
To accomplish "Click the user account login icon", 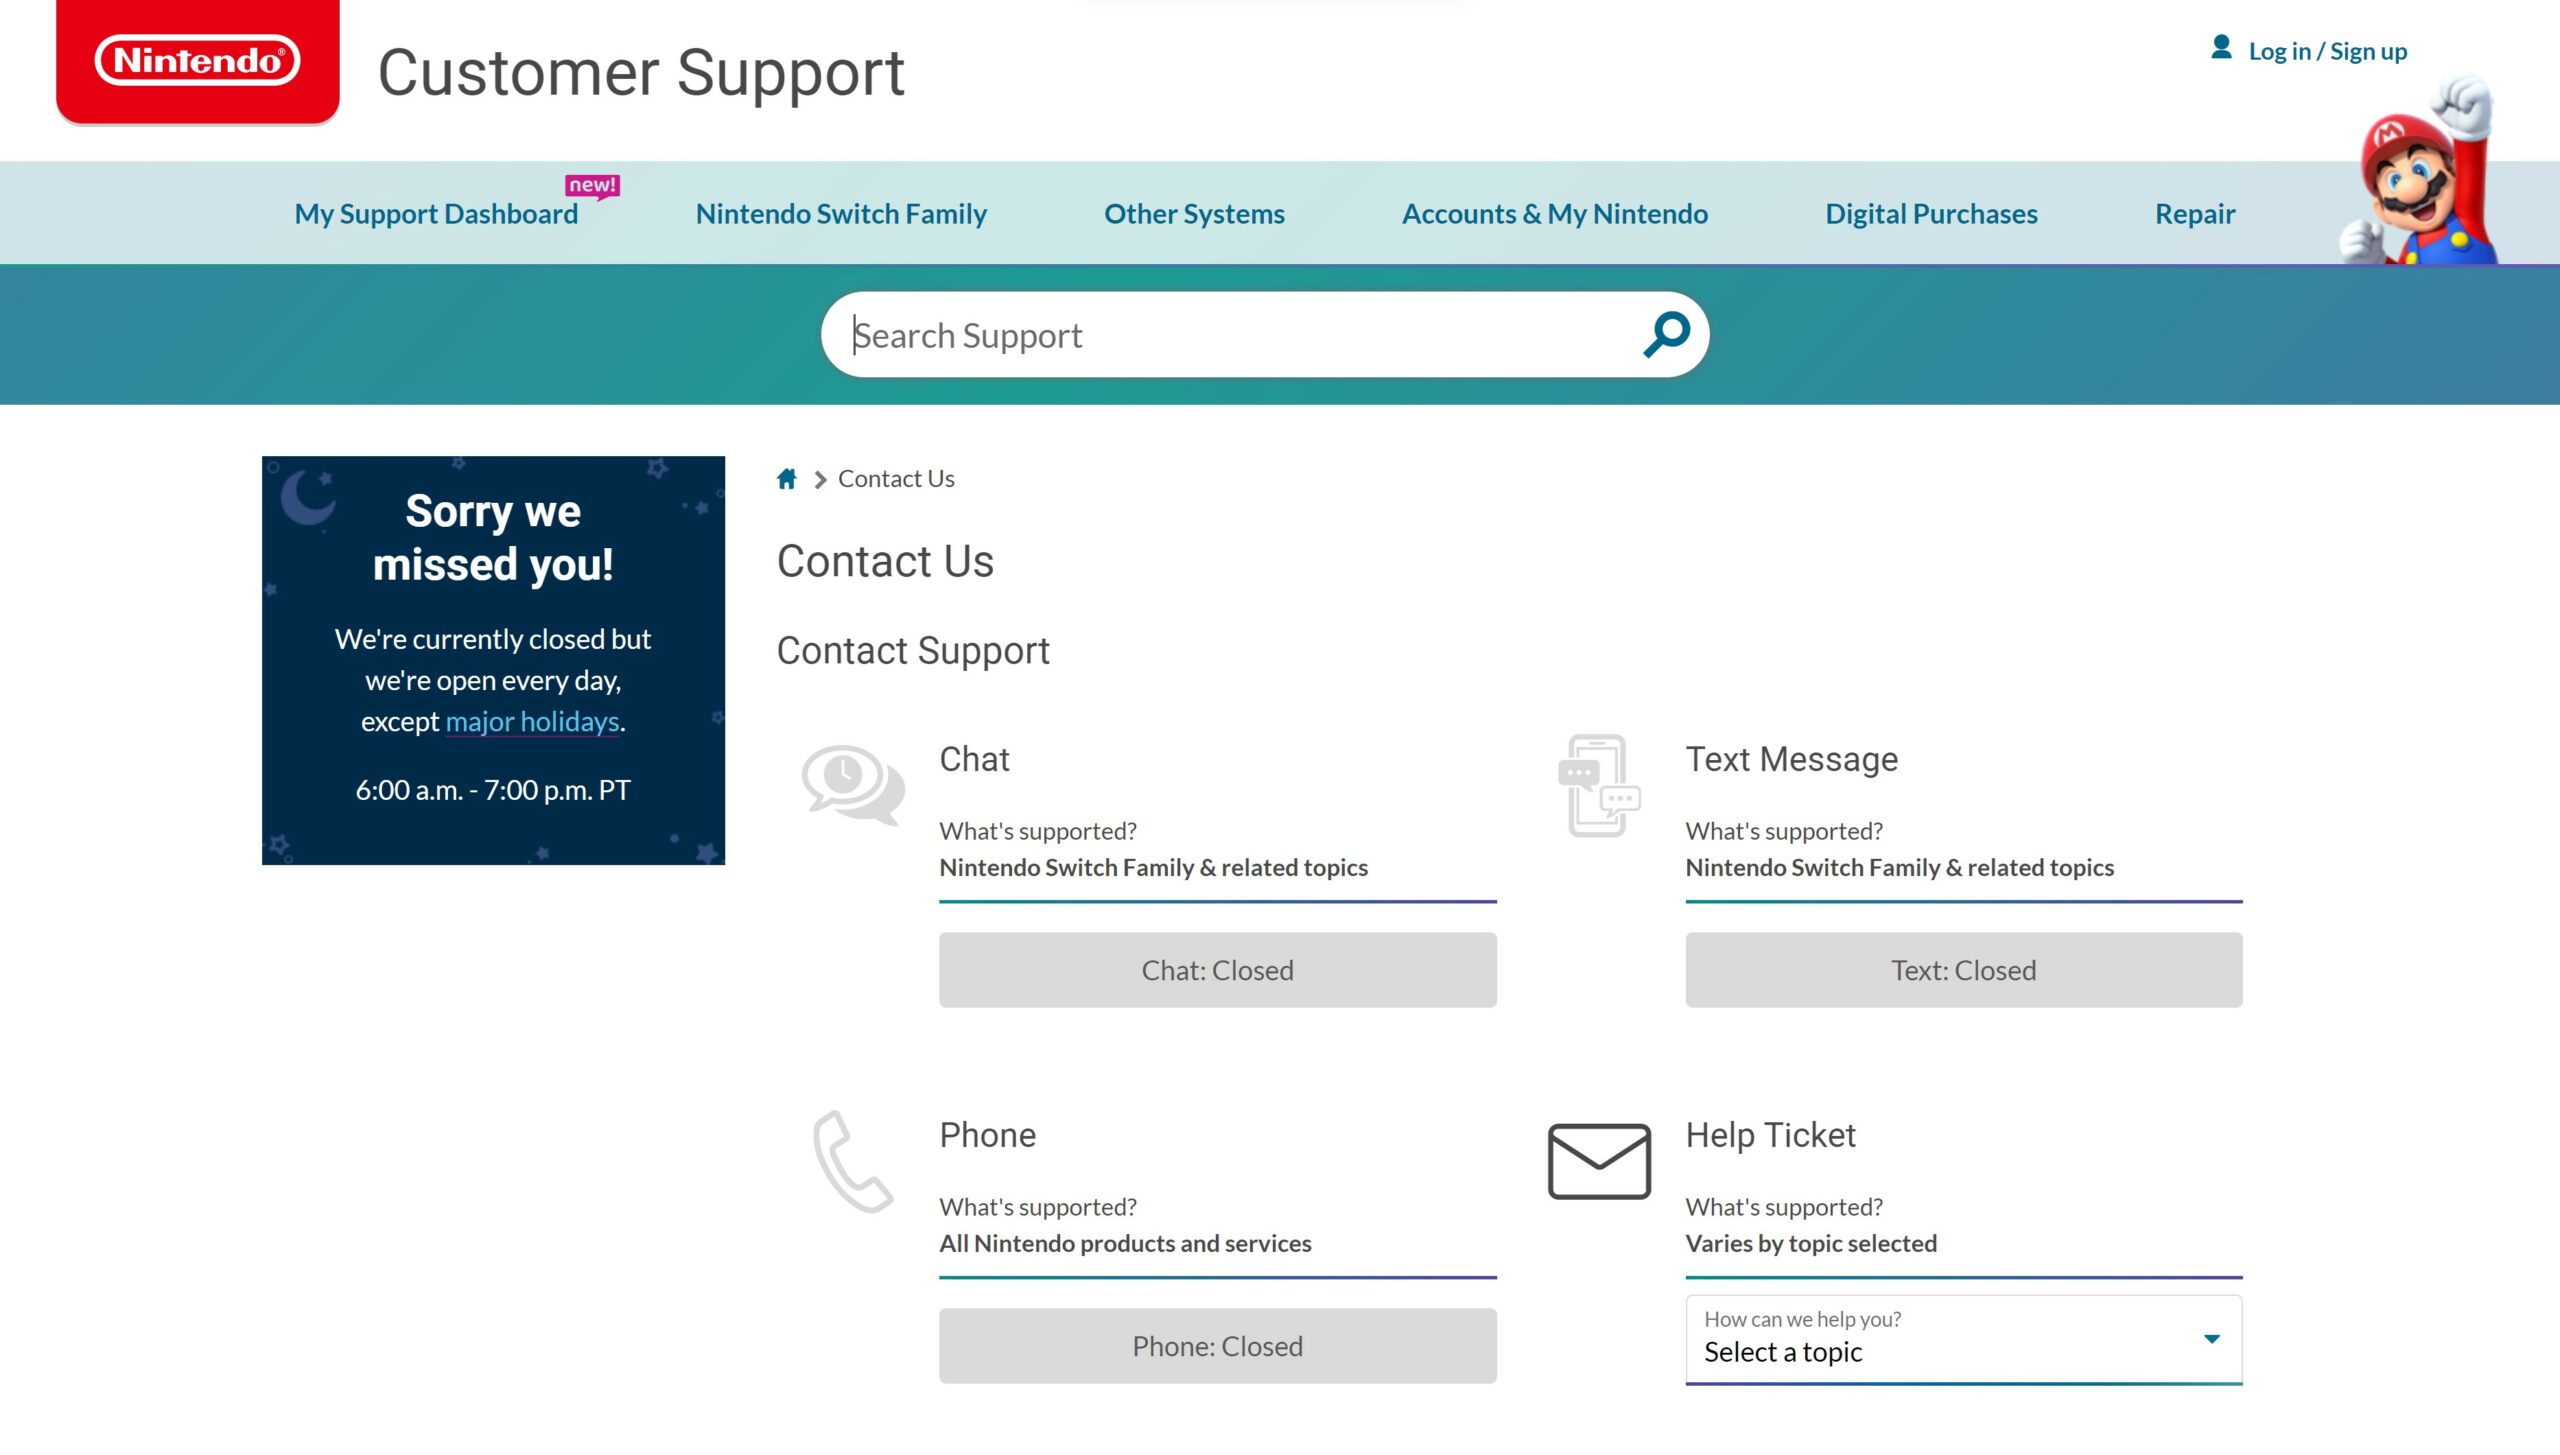I will (x=2222, y=47).
